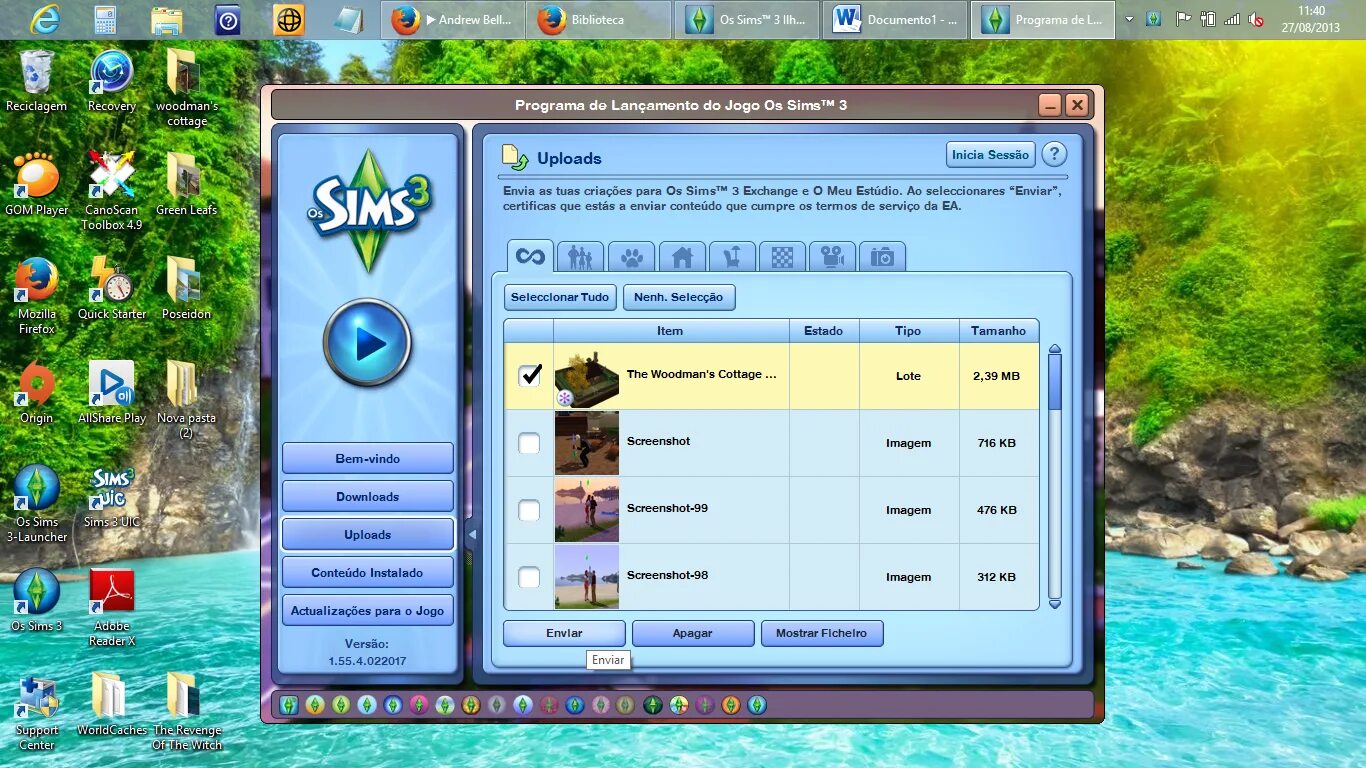Collapse the sidebar with the small arrow
The height and width of the screenshot is (768, 1366).
472,535
